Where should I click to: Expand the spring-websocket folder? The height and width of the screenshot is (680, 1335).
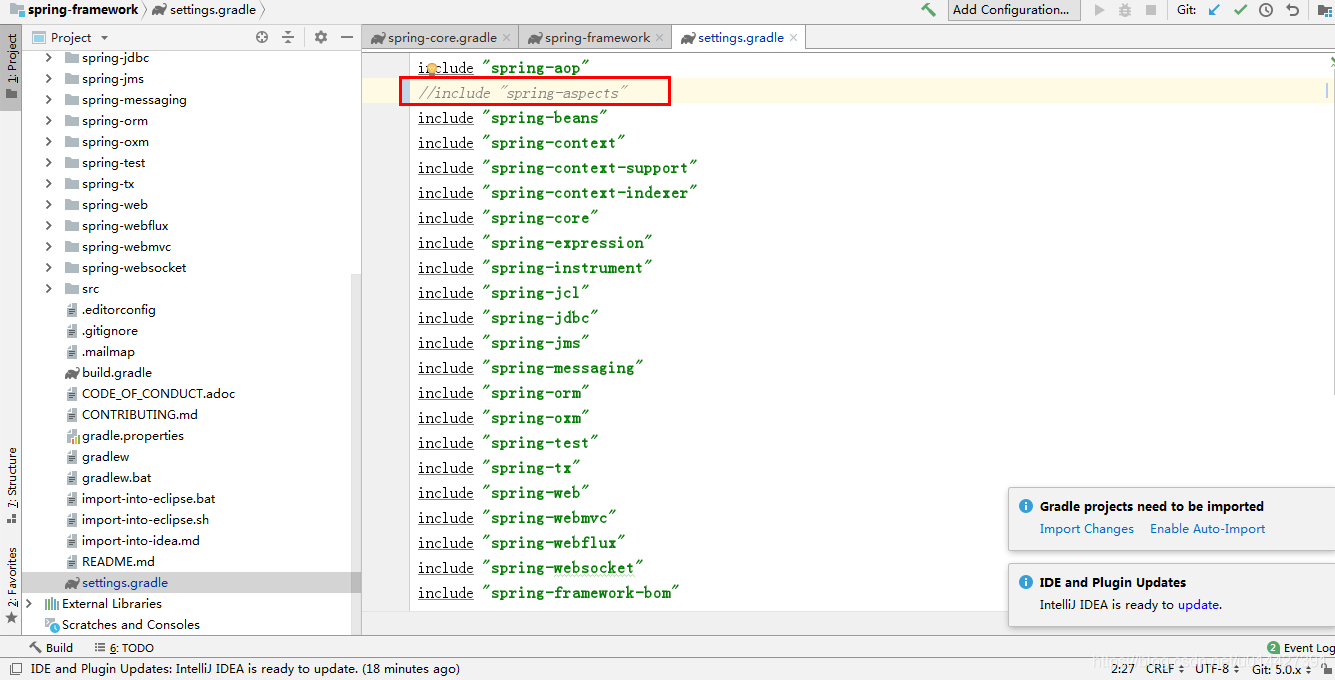point(48,268)
